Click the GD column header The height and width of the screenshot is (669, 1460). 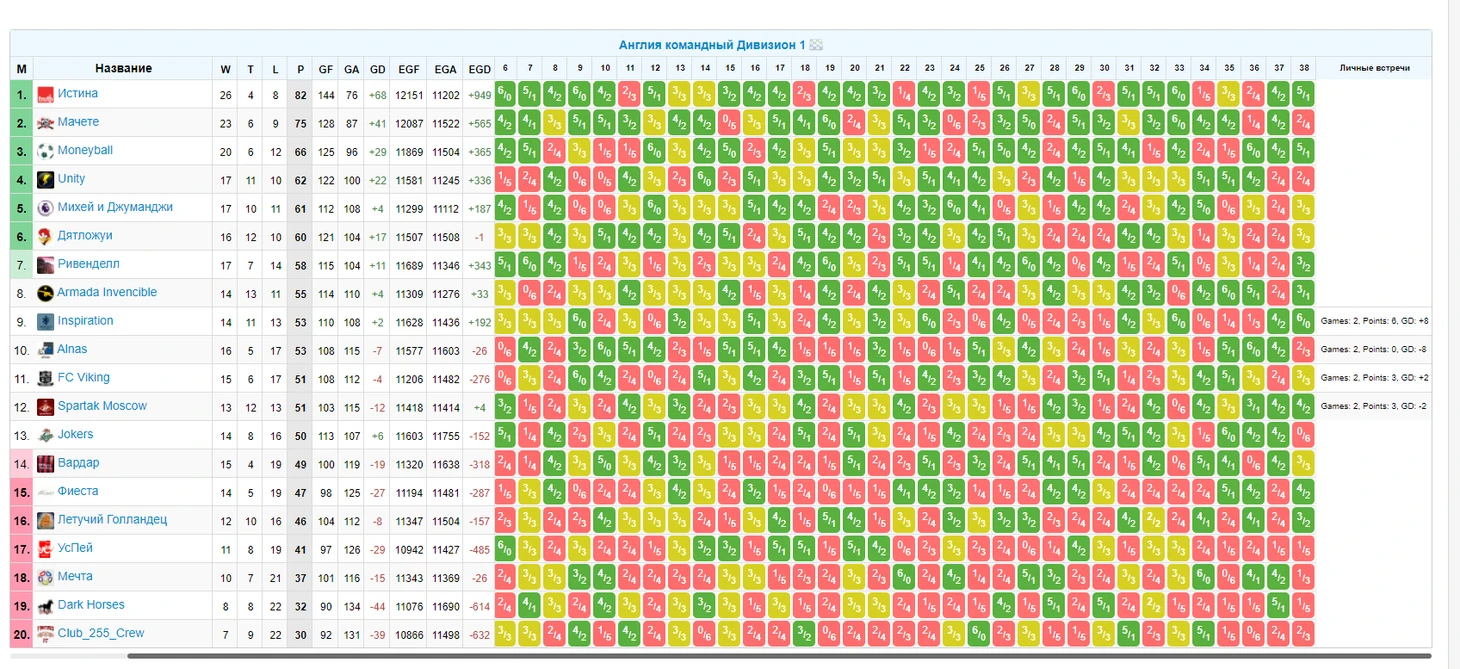pyautogui.click(x=377, y=69)
